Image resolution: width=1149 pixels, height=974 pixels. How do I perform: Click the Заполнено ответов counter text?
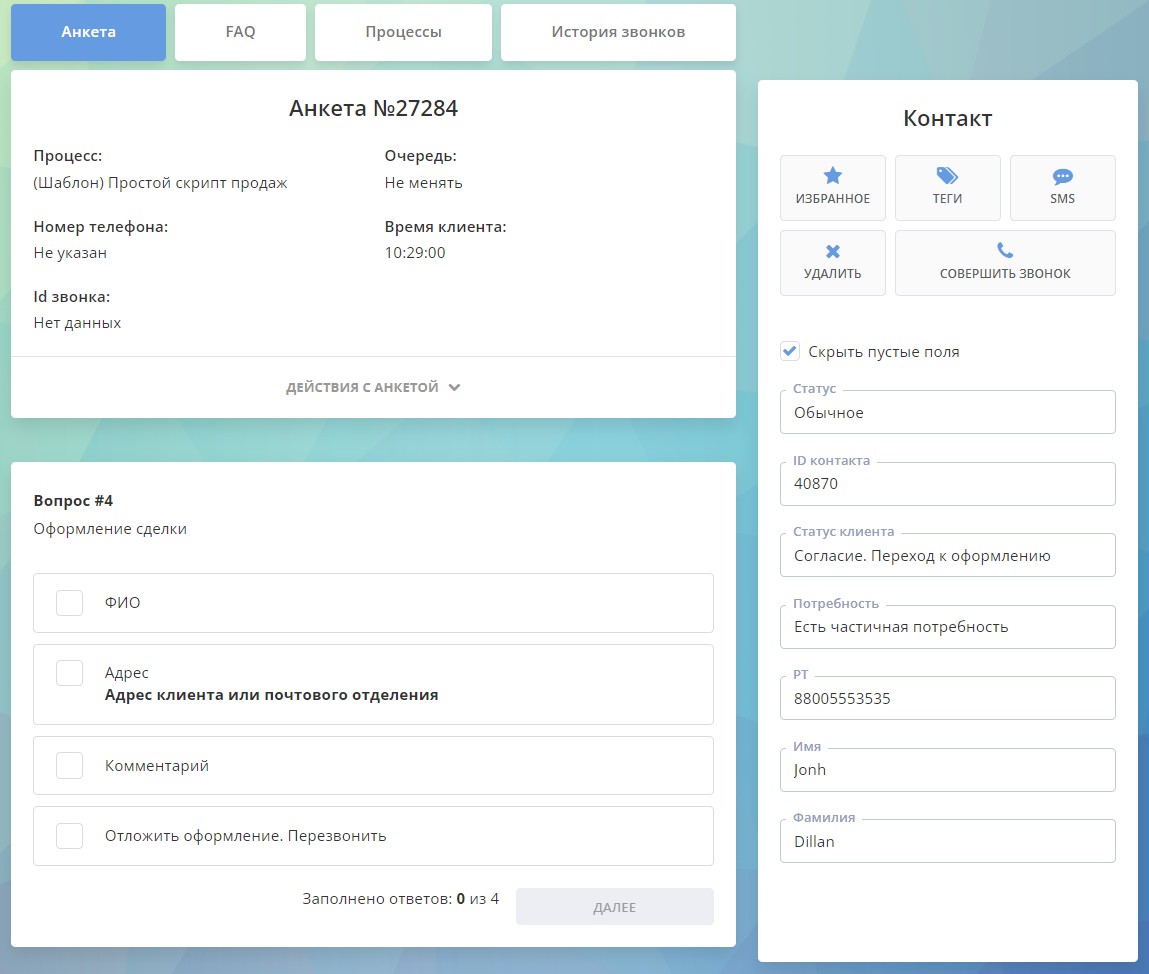[x=400, y=899]
